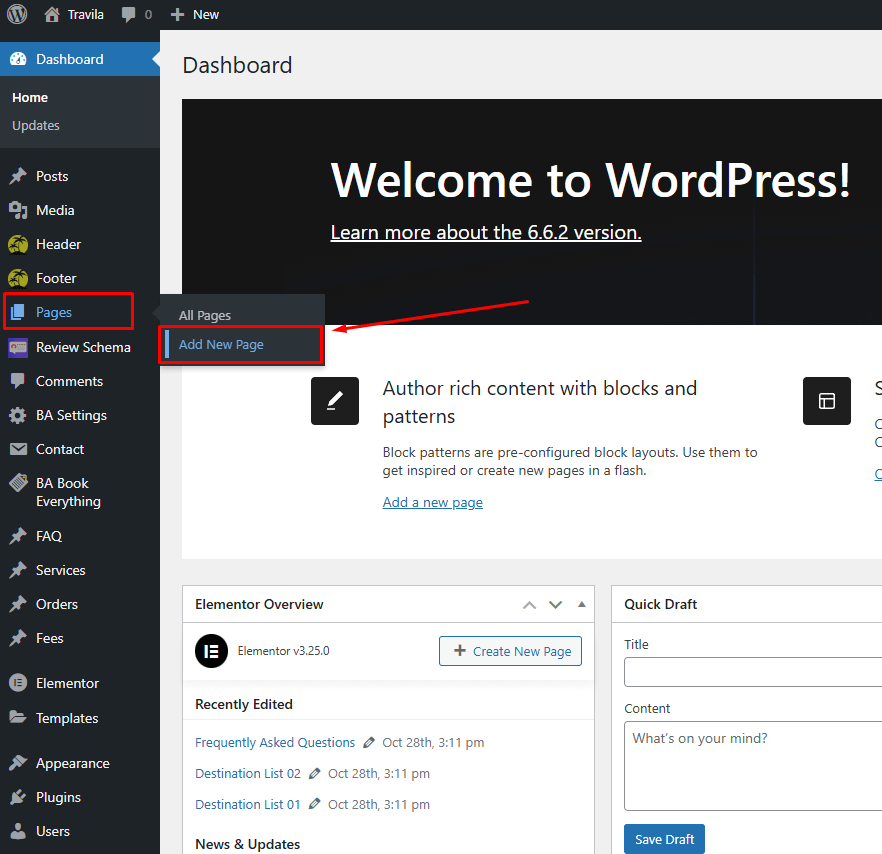882x854 pixels.
Task: Open Updates under Dashboard menu
Action: pyautogui.click(x=36, y=125)
